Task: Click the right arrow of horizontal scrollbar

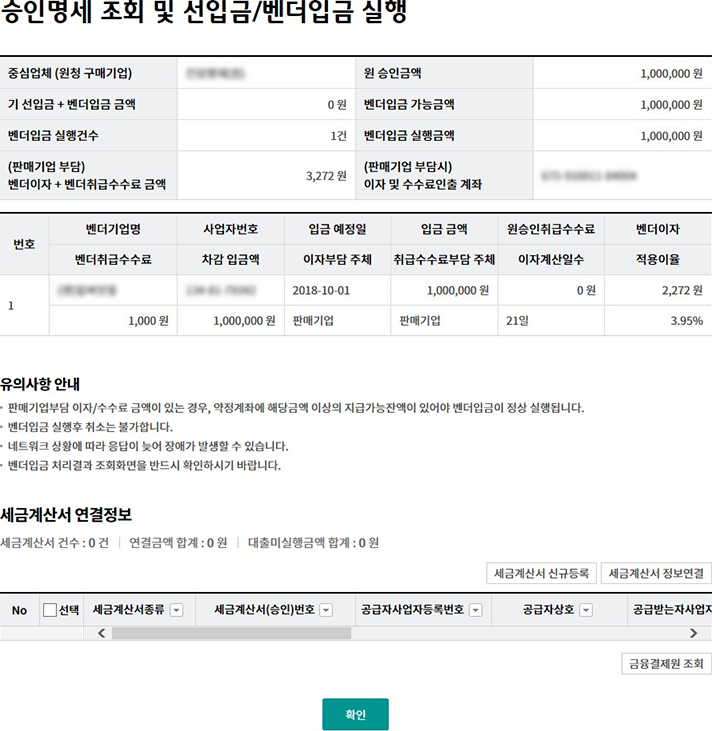Action: point(694,633)
